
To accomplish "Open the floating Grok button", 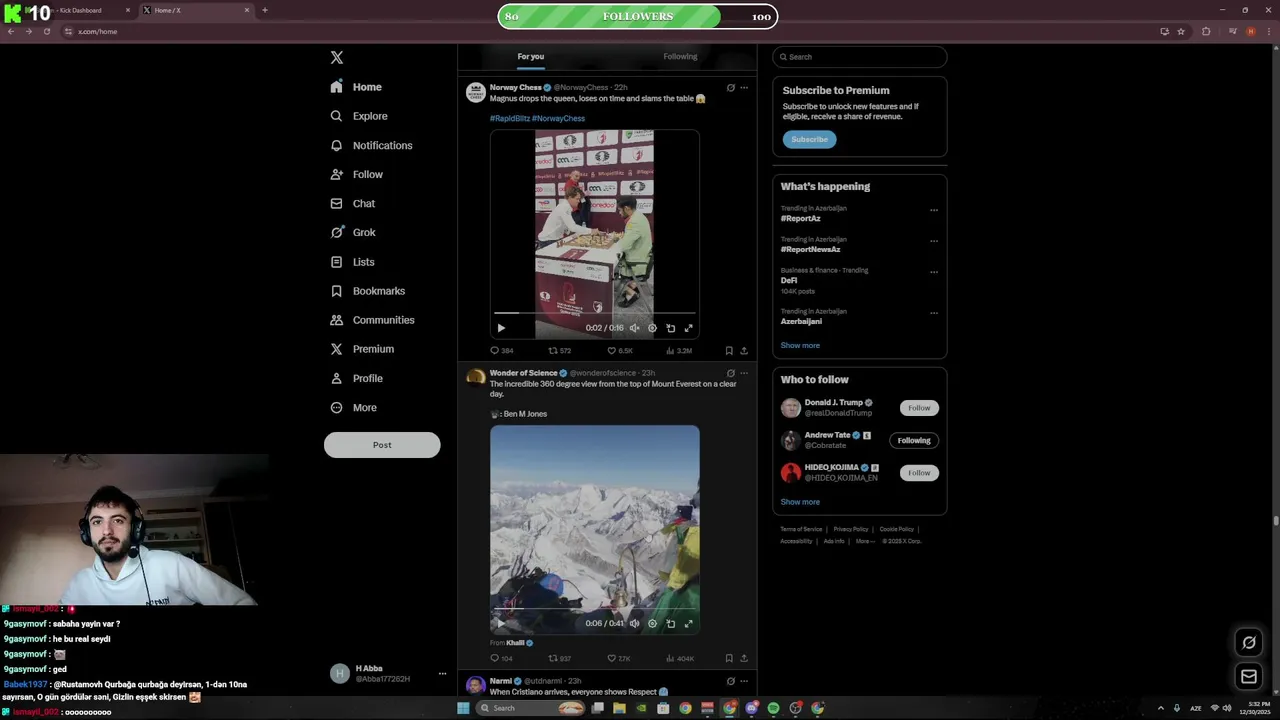I will (x=1249, y=642).
